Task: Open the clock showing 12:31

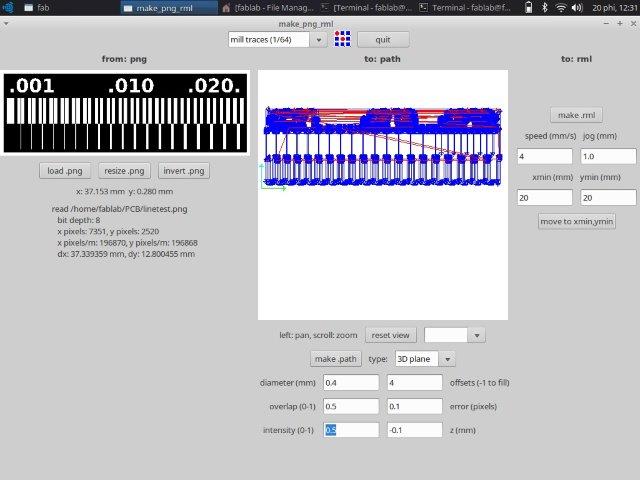Action: (x=614, y=7)
